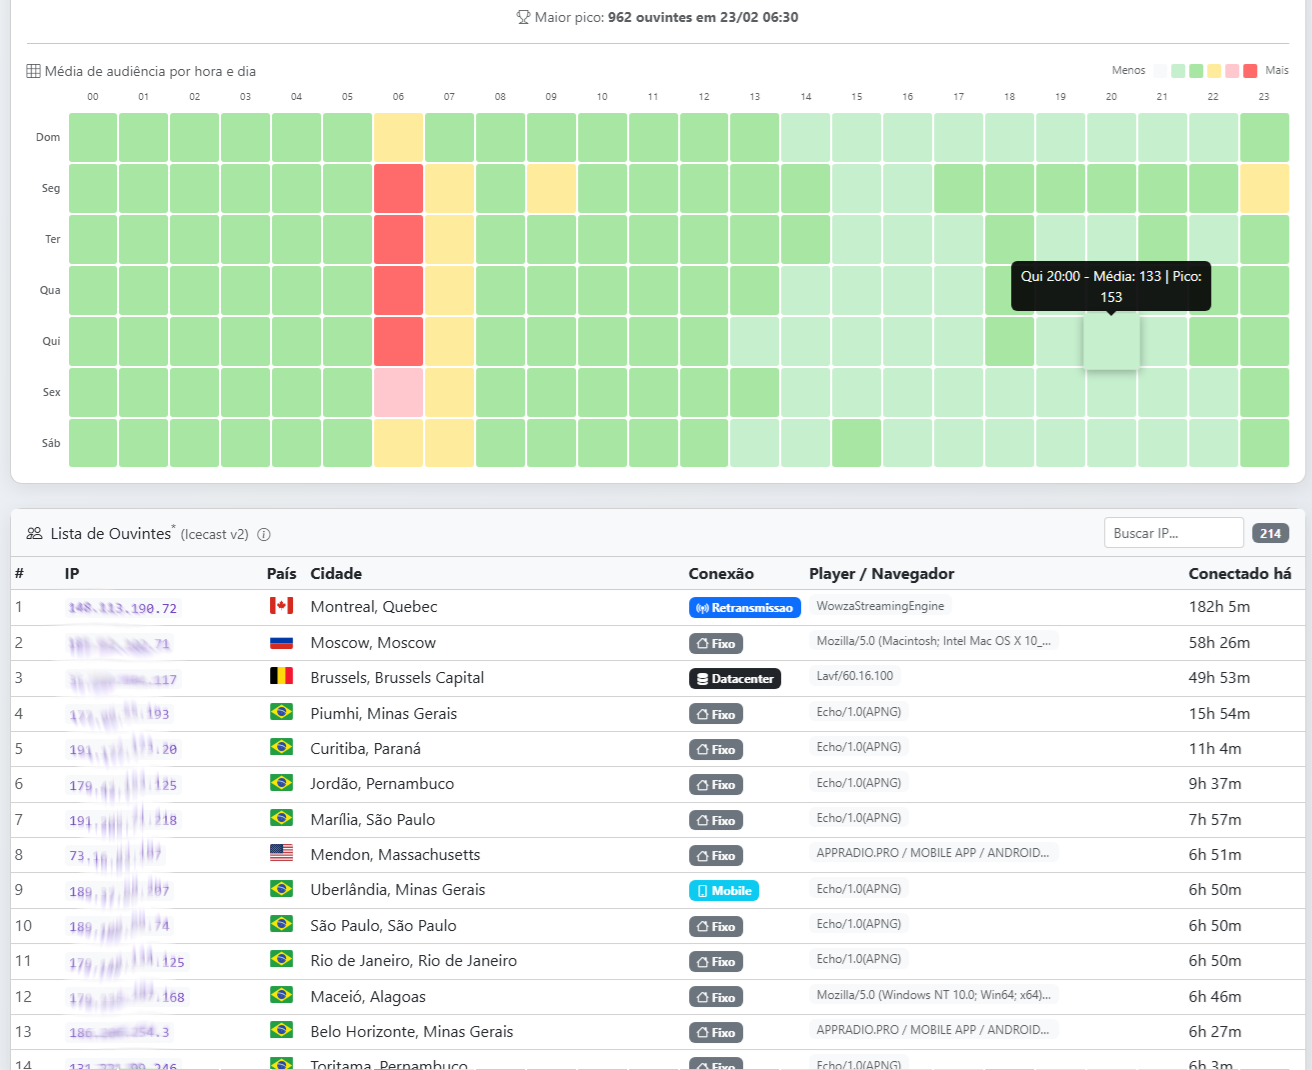Click the Belgium flag on the Brussels row
Screen dimensions: 1312x1070
click(281, 677)
